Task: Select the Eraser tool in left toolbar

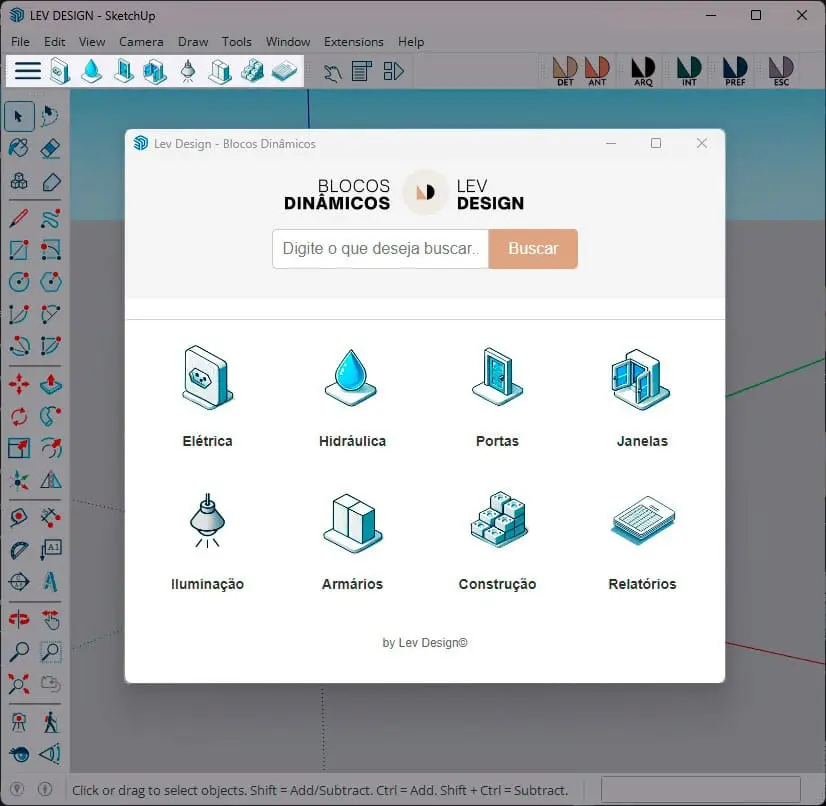Action: tap(51, 149)
